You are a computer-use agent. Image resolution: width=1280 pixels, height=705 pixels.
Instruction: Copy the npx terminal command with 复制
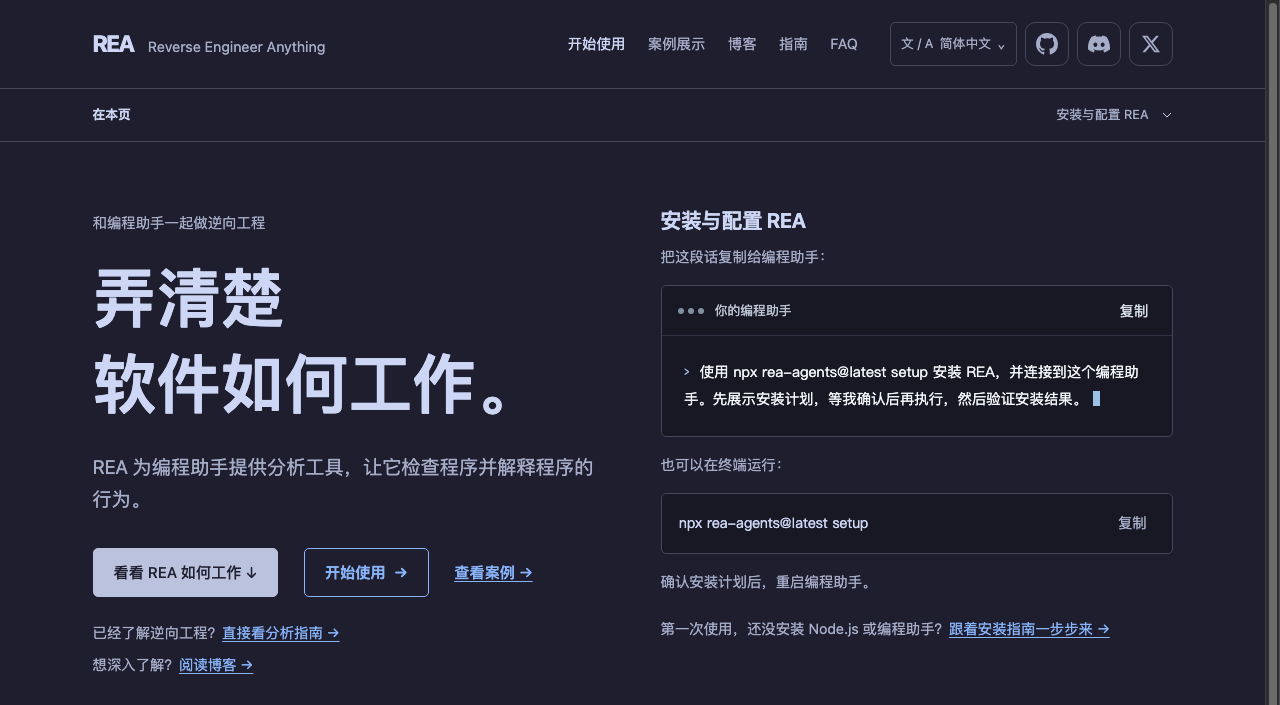1132,523
